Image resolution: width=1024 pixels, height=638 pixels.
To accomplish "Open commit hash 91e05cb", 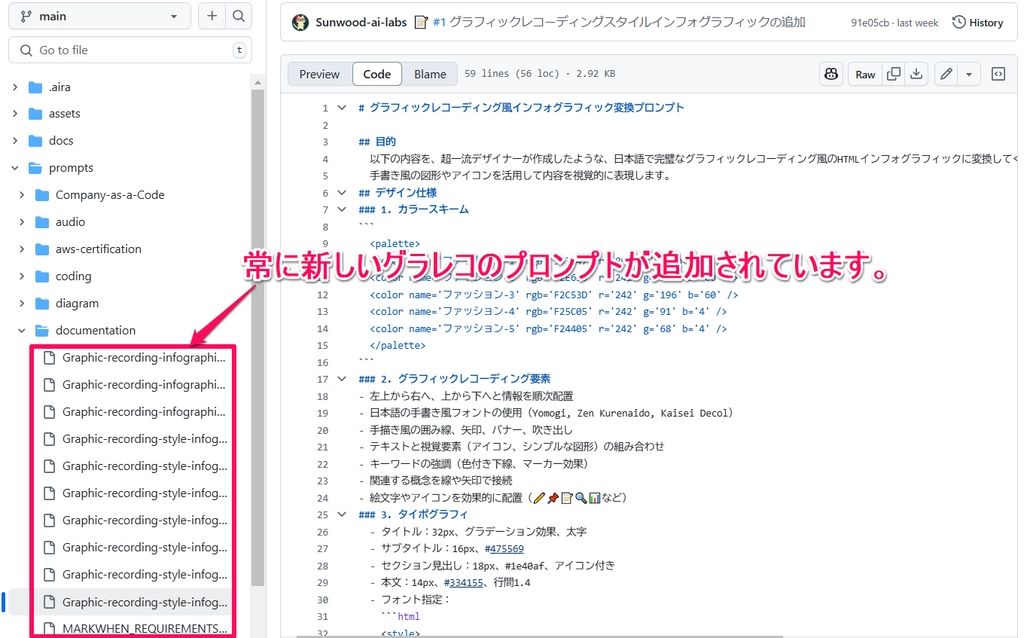I will click(x=870, y=23).
